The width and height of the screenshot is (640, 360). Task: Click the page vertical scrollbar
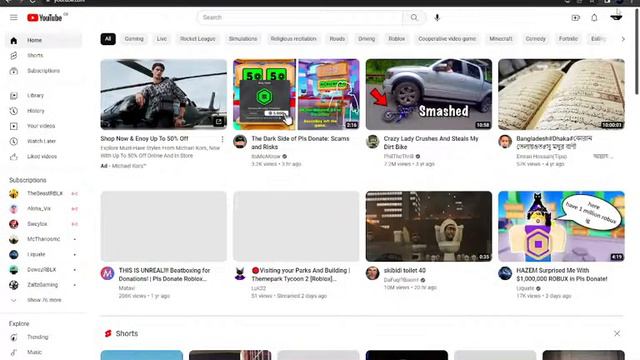pos(637,51)
